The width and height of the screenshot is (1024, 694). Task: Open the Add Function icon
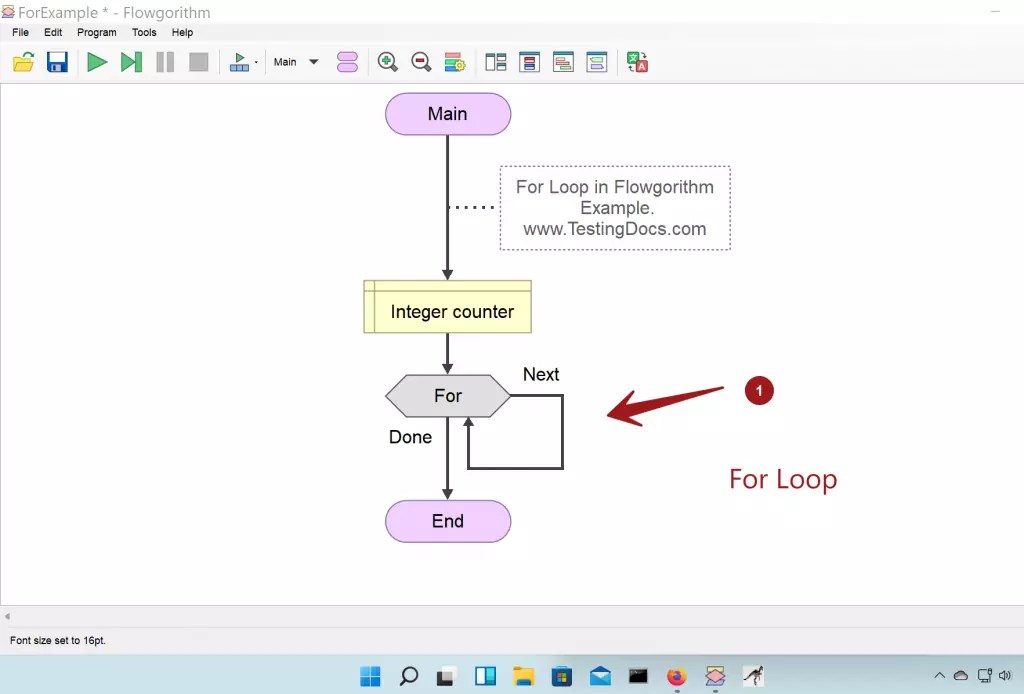point(347,61)
